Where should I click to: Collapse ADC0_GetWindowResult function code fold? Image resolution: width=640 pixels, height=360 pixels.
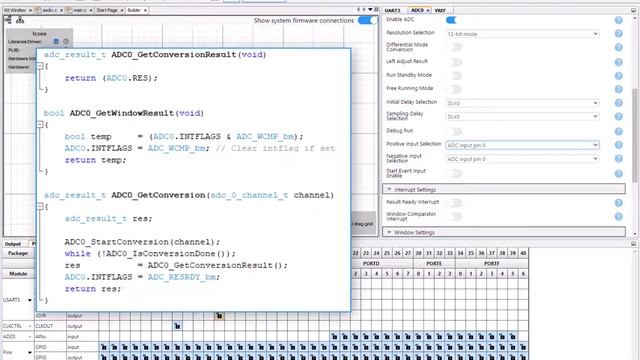(40, 124)
